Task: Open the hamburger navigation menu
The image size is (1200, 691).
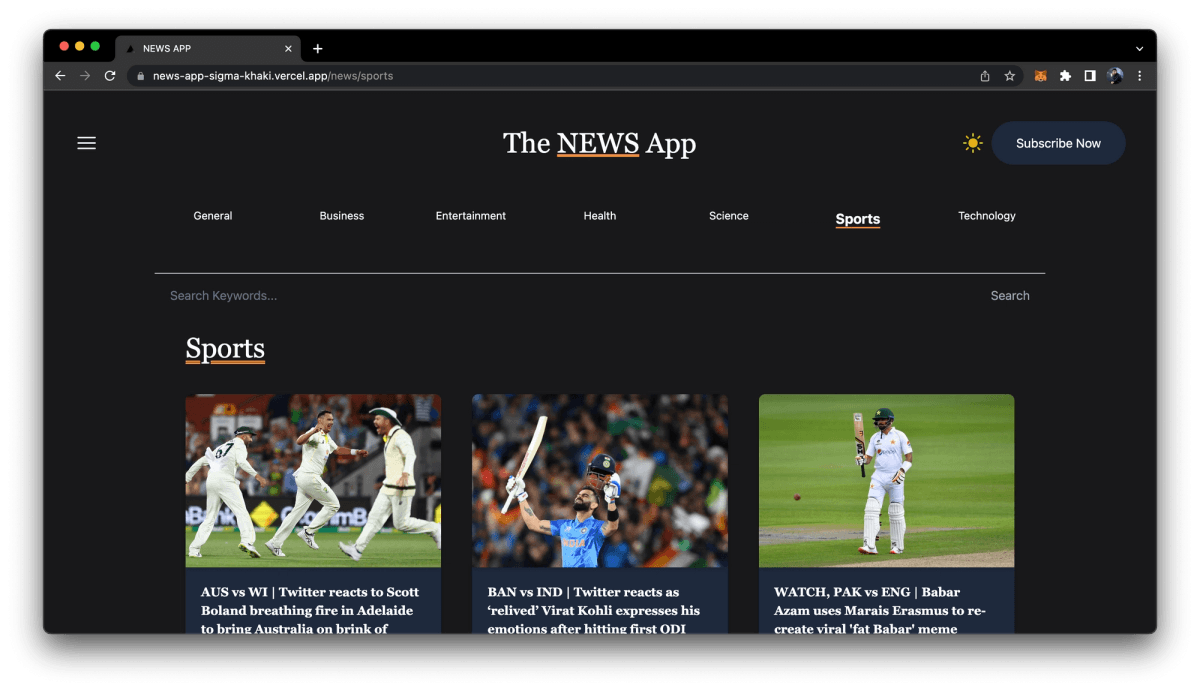Action: point(86,143)
